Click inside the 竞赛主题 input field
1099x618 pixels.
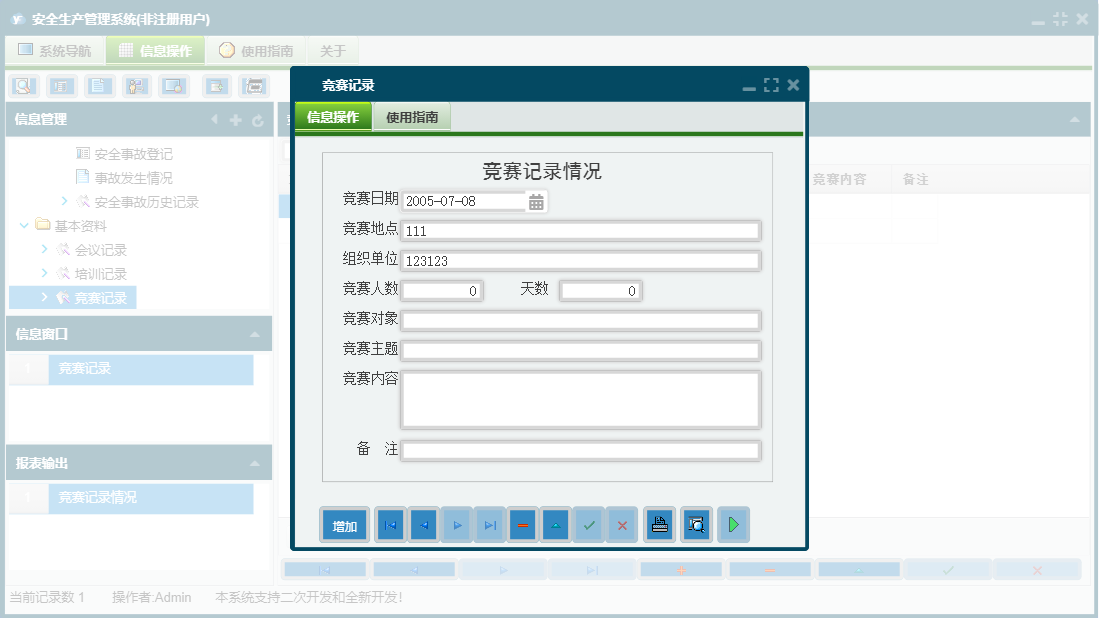coord(580,350)
